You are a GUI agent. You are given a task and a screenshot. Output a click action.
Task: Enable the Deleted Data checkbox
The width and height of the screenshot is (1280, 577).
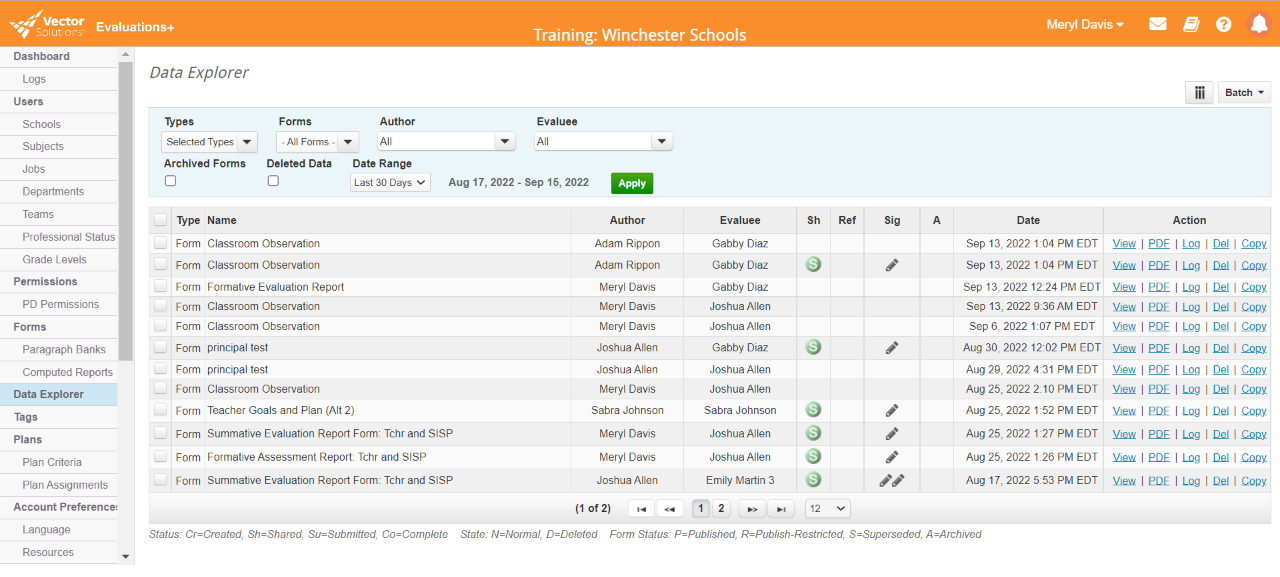pos(272,180)
